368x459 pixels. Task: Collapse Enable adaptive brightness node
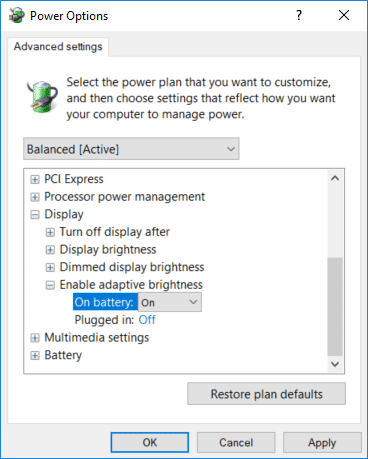(50, 285)
